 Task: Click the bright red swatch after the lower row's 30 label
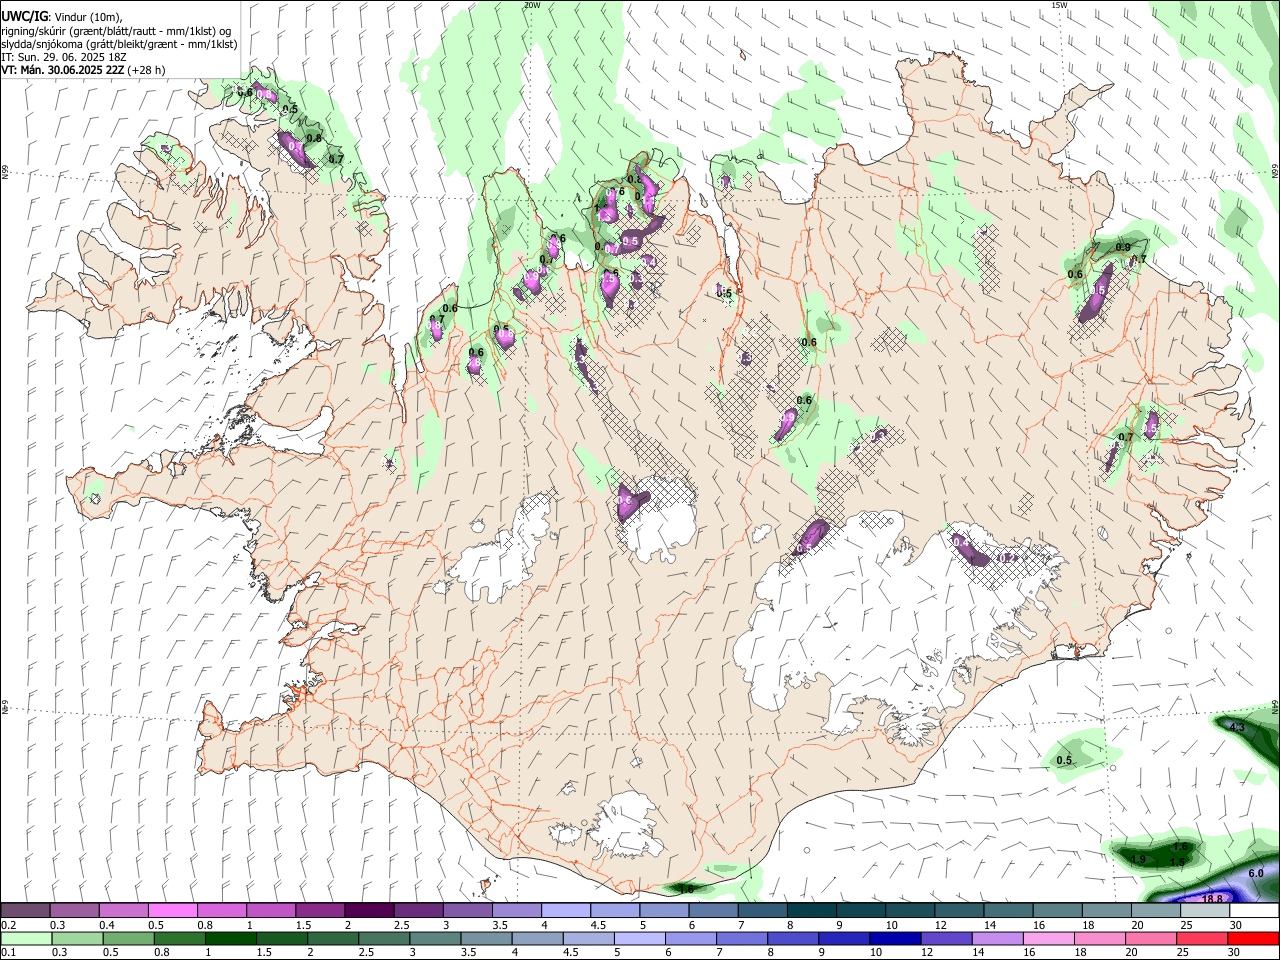1254,939
